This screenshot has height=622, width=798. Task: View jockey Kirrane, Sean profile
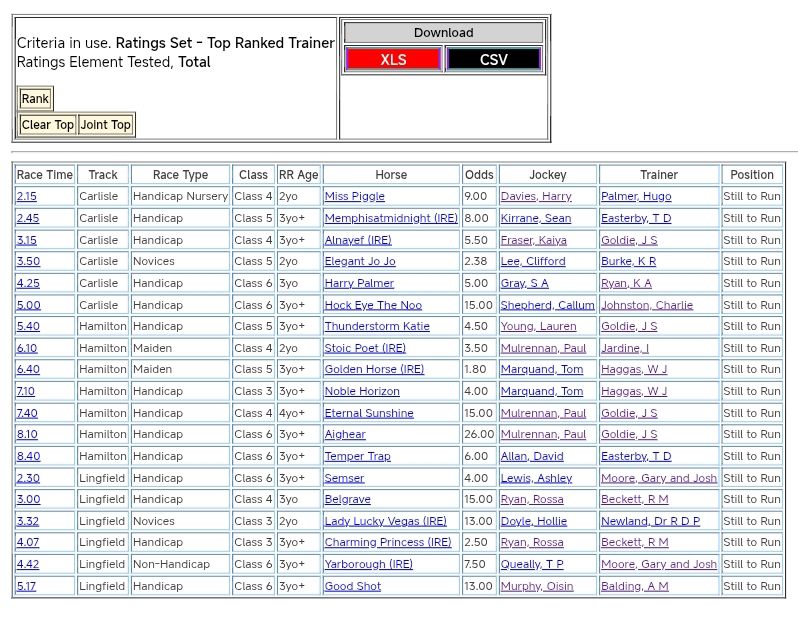click(535, 218)
